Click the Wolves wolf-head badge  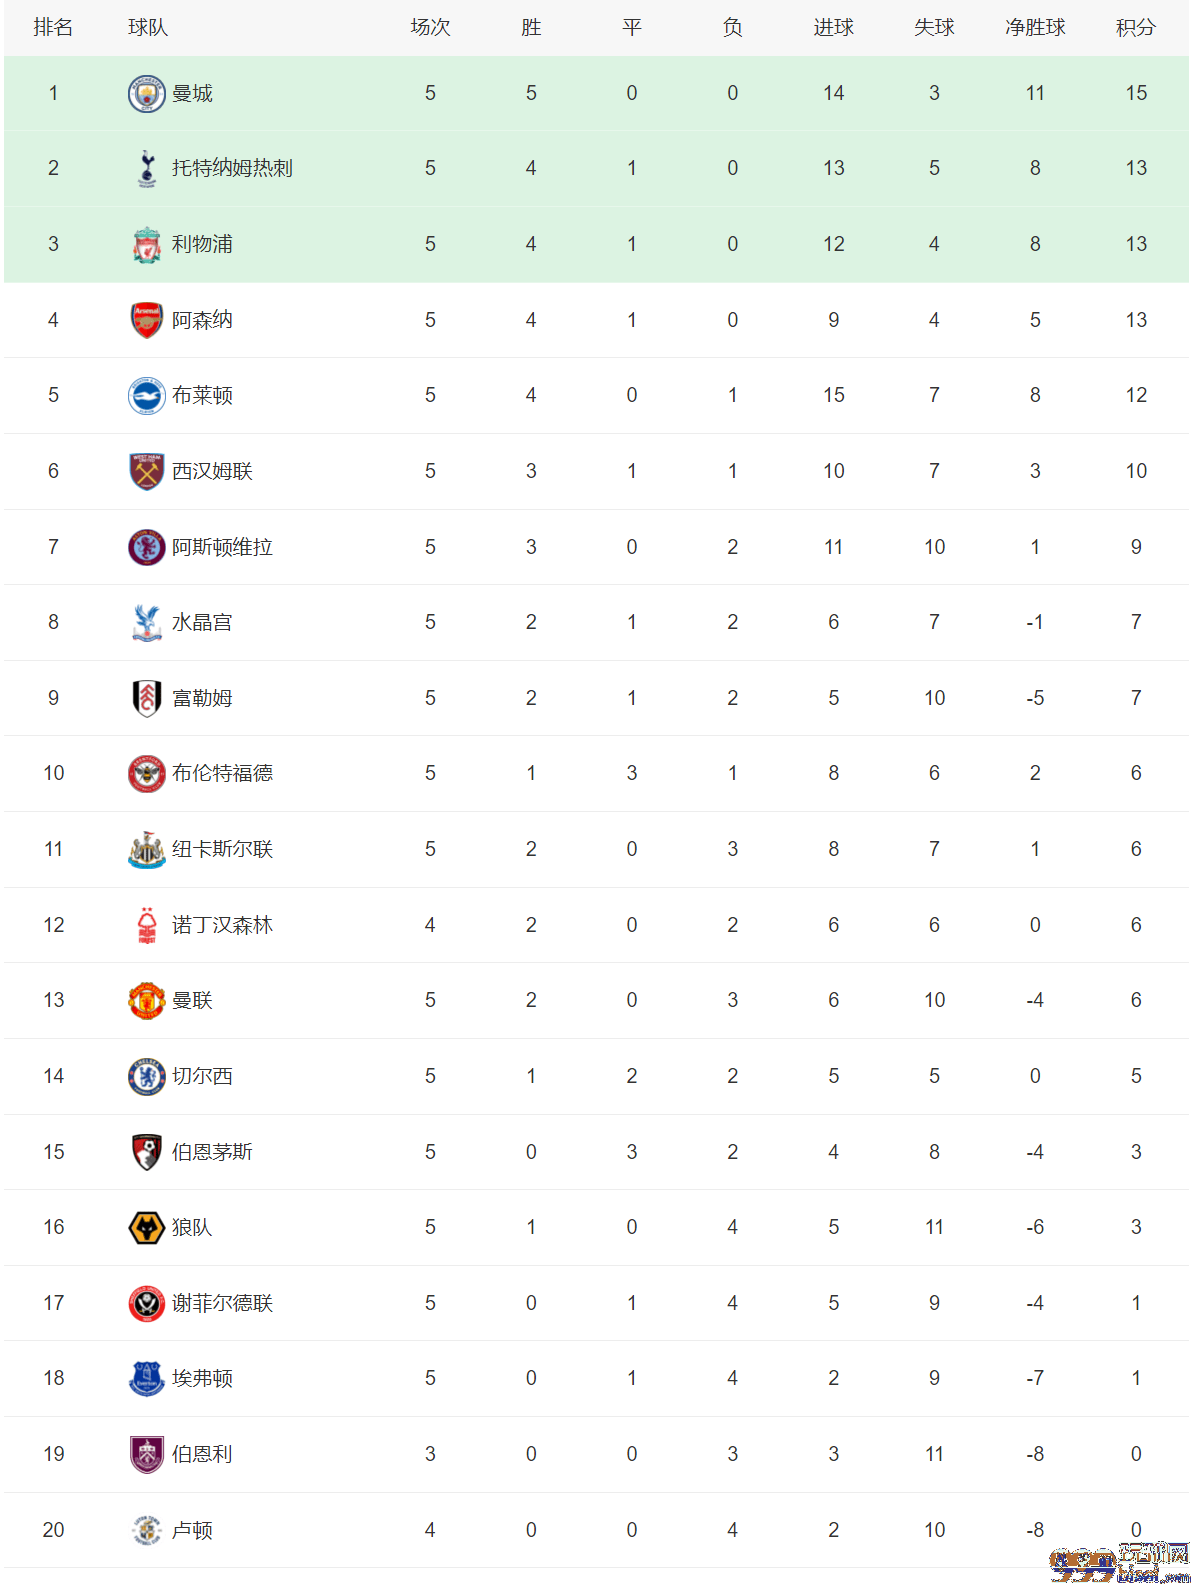pyautogui.click(x=147, y=1227)
